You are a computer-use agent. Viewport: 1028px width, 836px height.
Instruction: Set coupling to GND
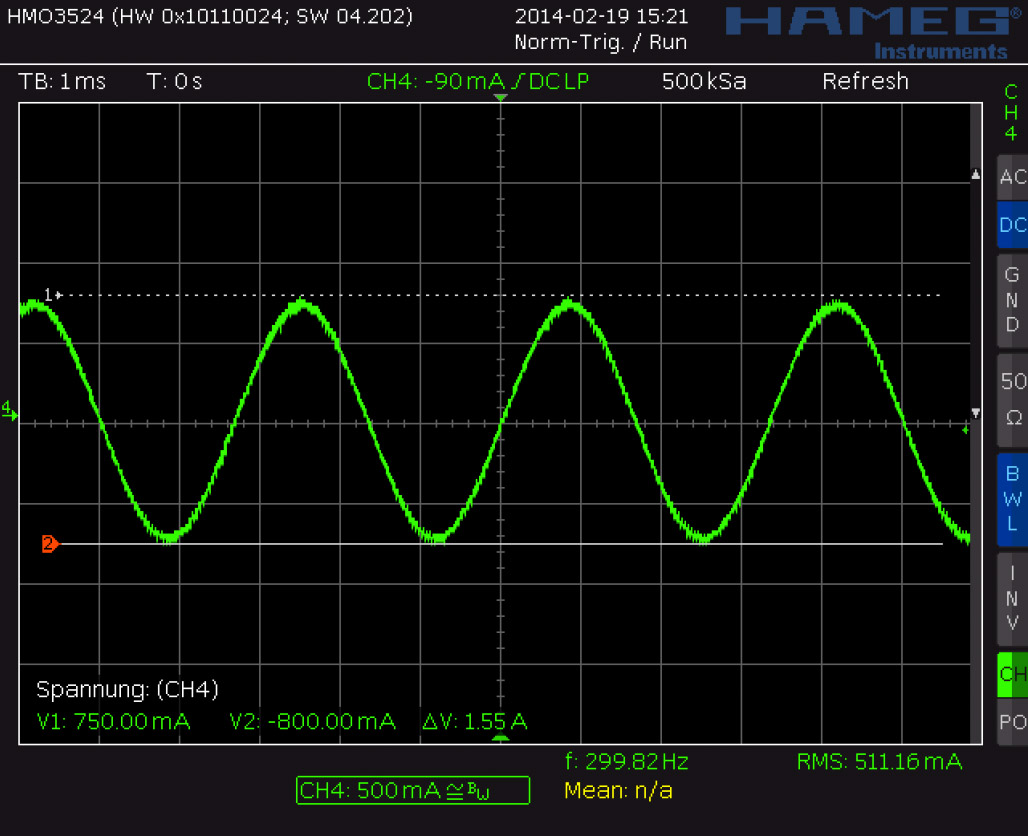point(1012,299)
